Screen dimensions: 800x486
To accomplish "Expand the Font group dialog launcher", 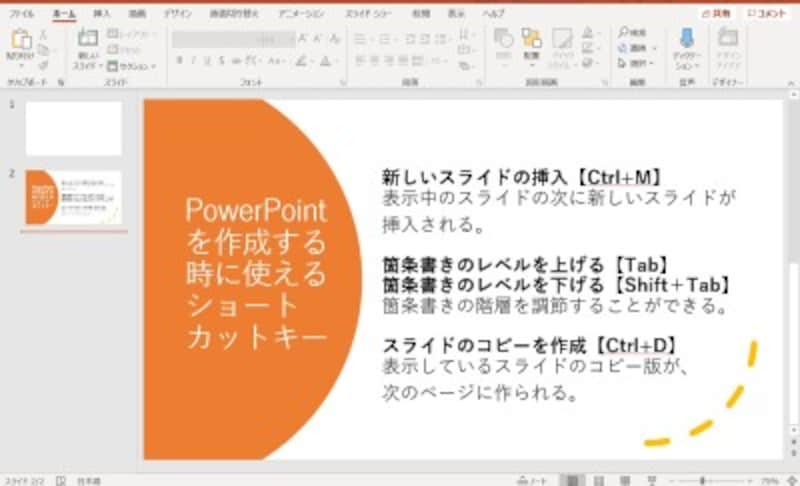I will (343, 82).
